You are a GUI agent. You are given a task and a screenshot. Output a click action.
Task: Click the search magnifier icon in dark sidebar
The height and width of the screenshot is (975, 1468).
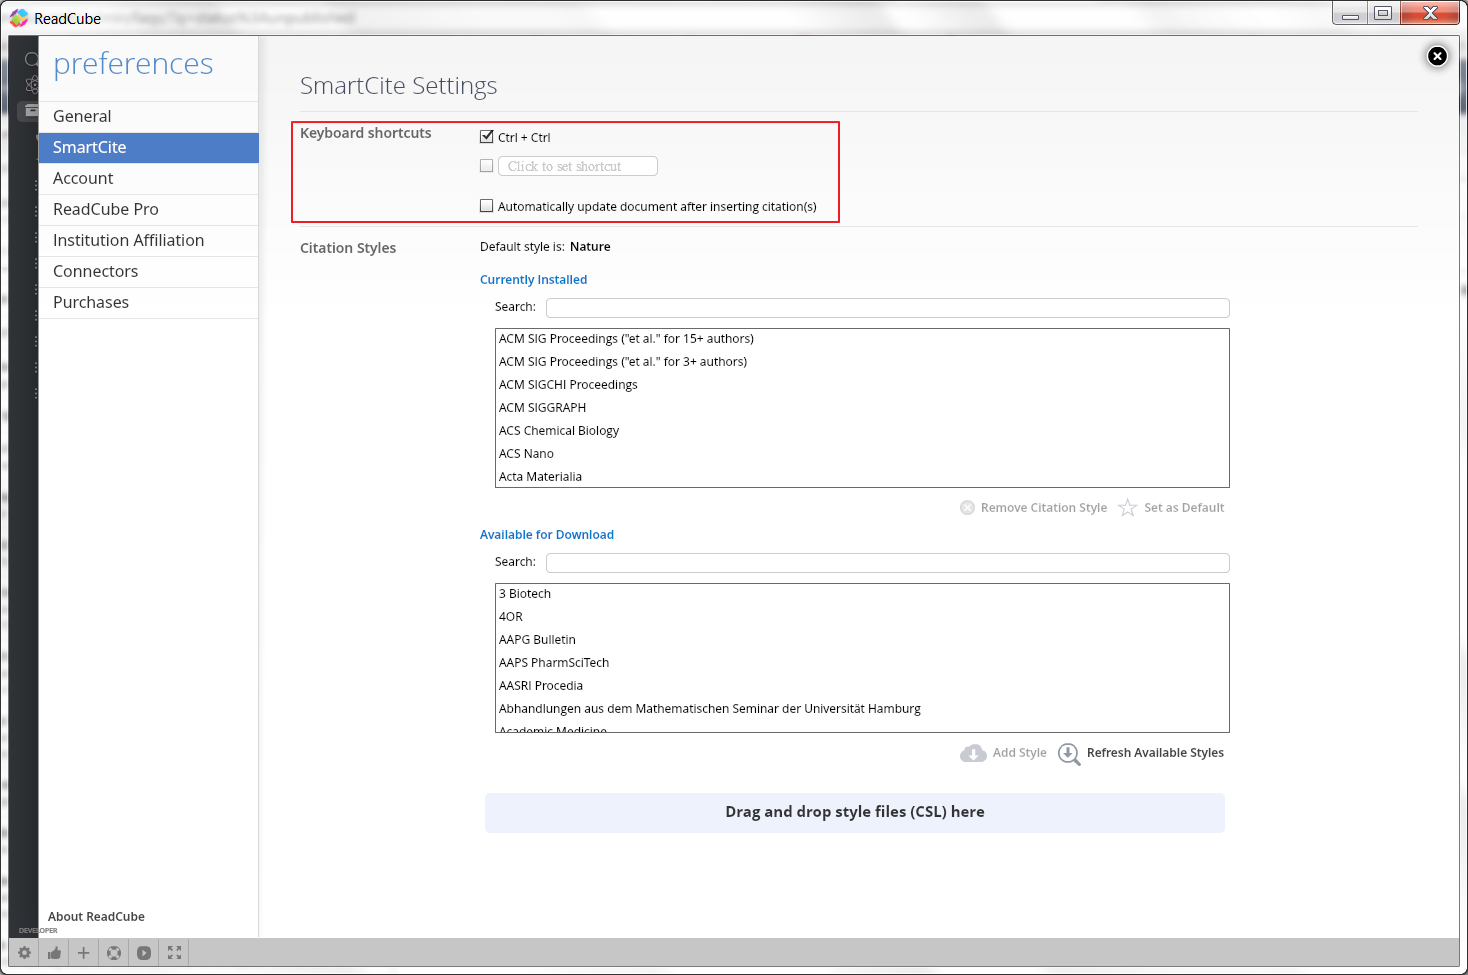click(x=31, y=60)
